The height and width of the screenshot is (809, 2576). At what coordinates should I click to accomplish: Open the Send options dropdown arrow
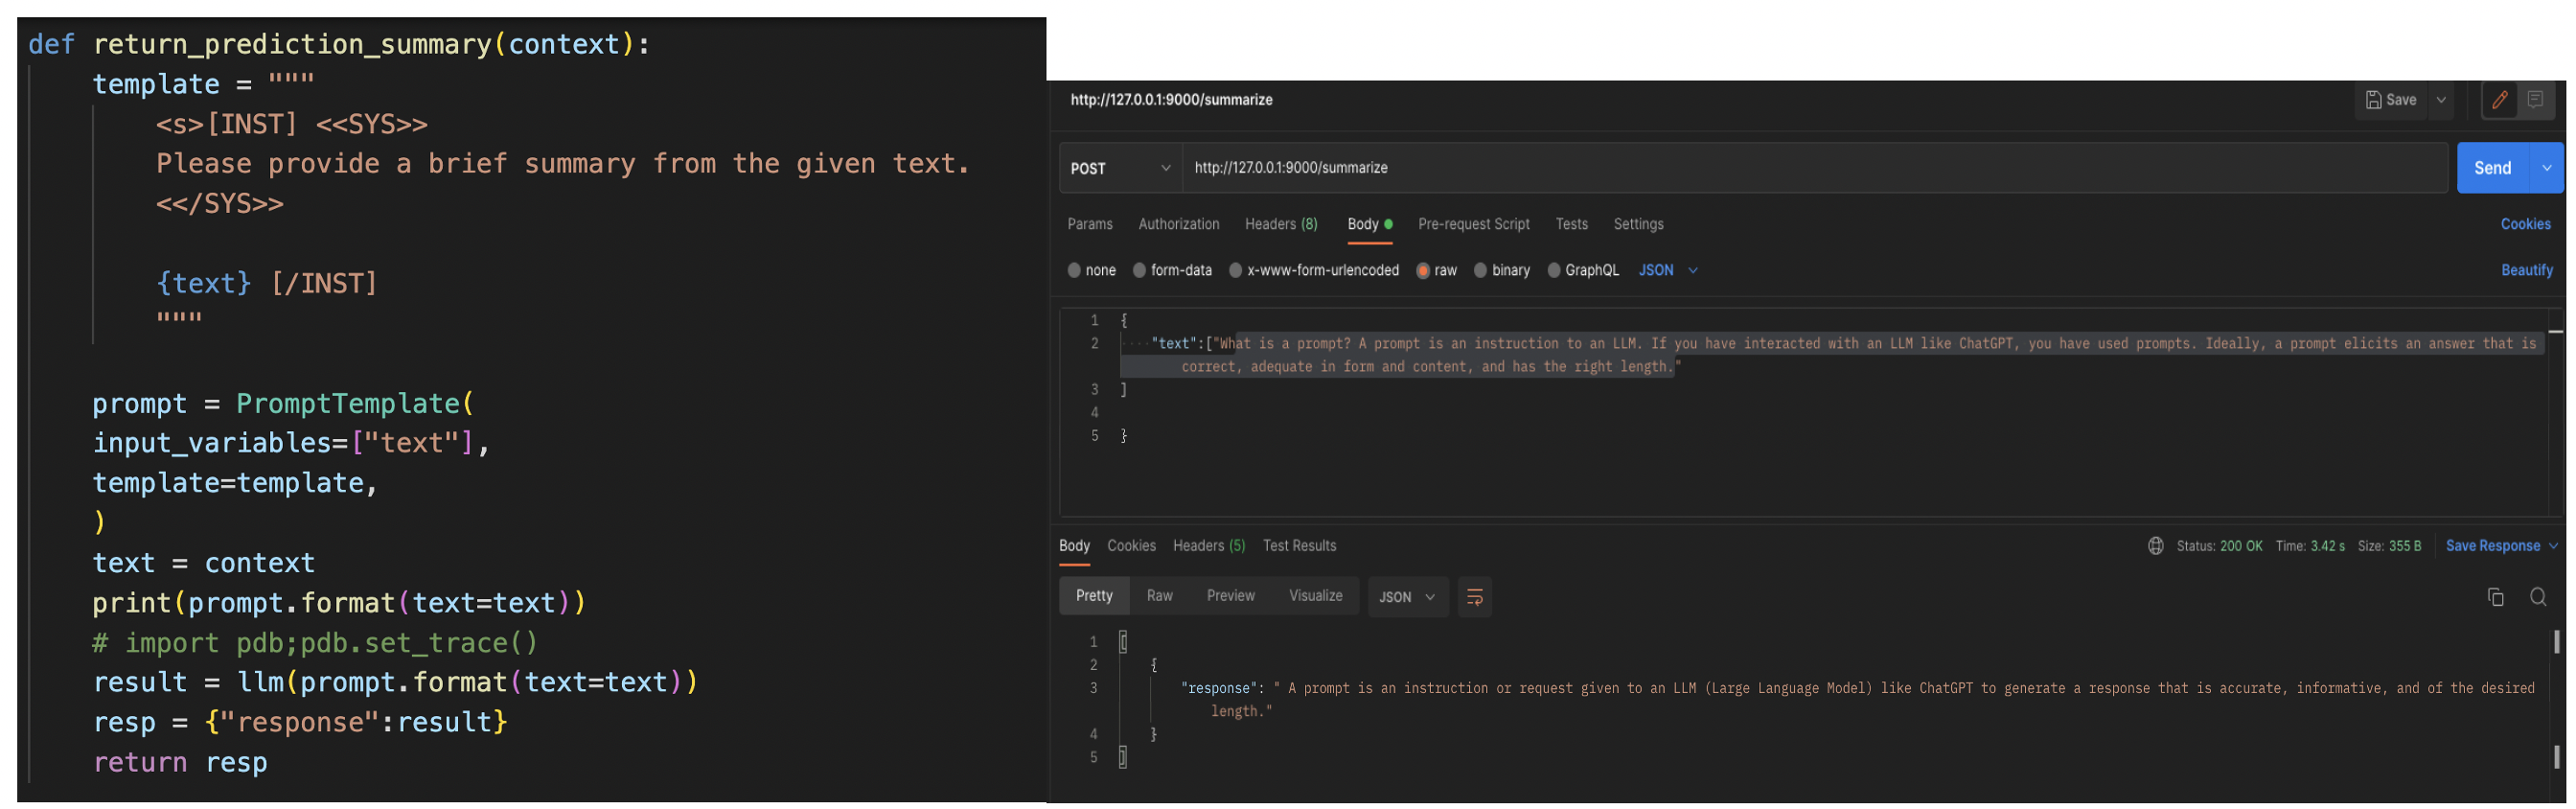2546,168
